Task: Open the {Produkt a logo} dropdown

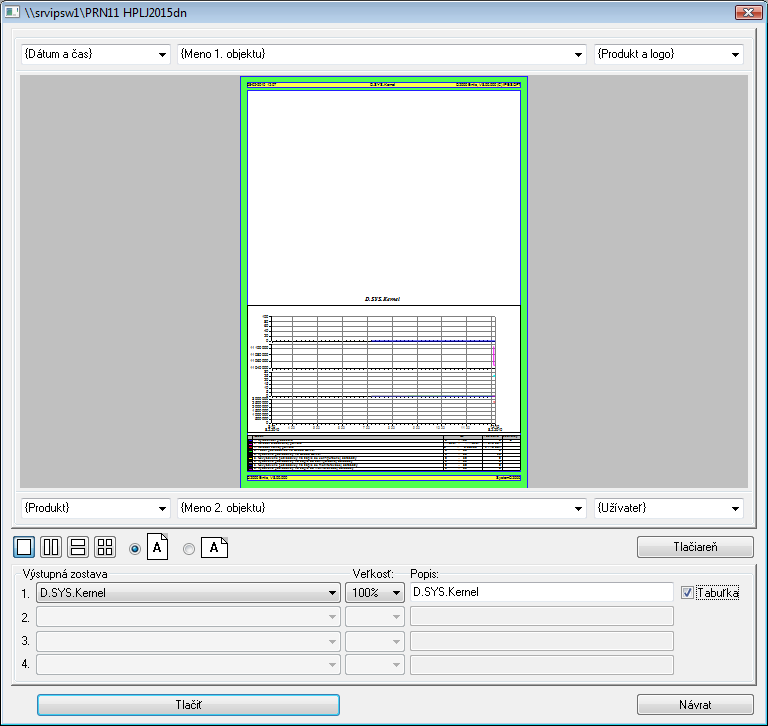Action: click(669, 54)
